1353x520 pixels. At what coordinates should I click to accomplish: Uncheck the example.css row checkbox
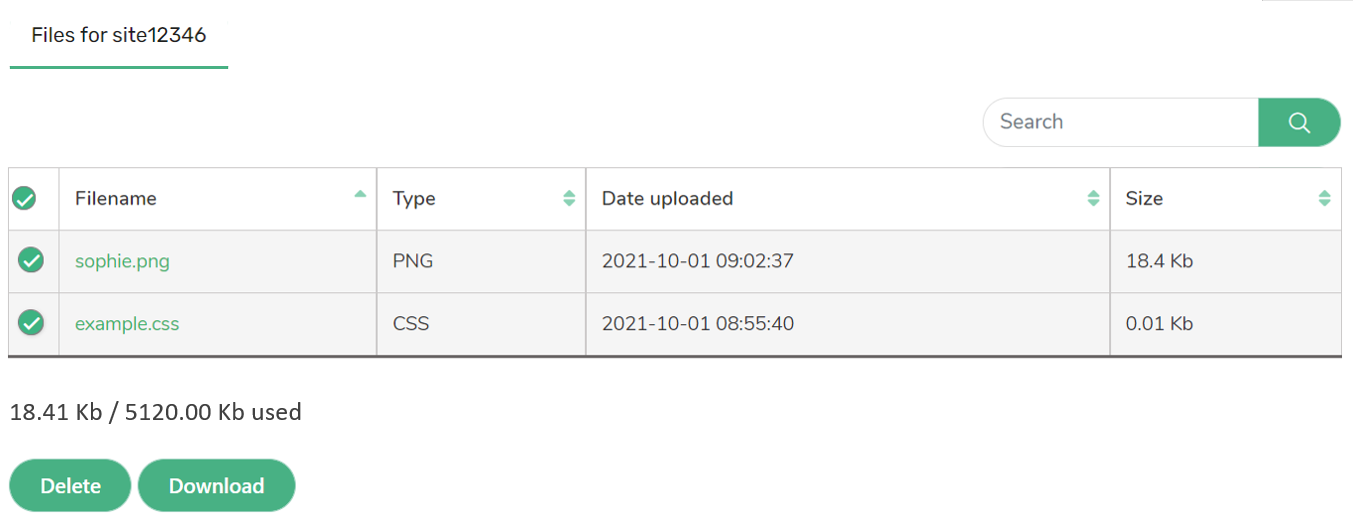click(x=32, y=323)
